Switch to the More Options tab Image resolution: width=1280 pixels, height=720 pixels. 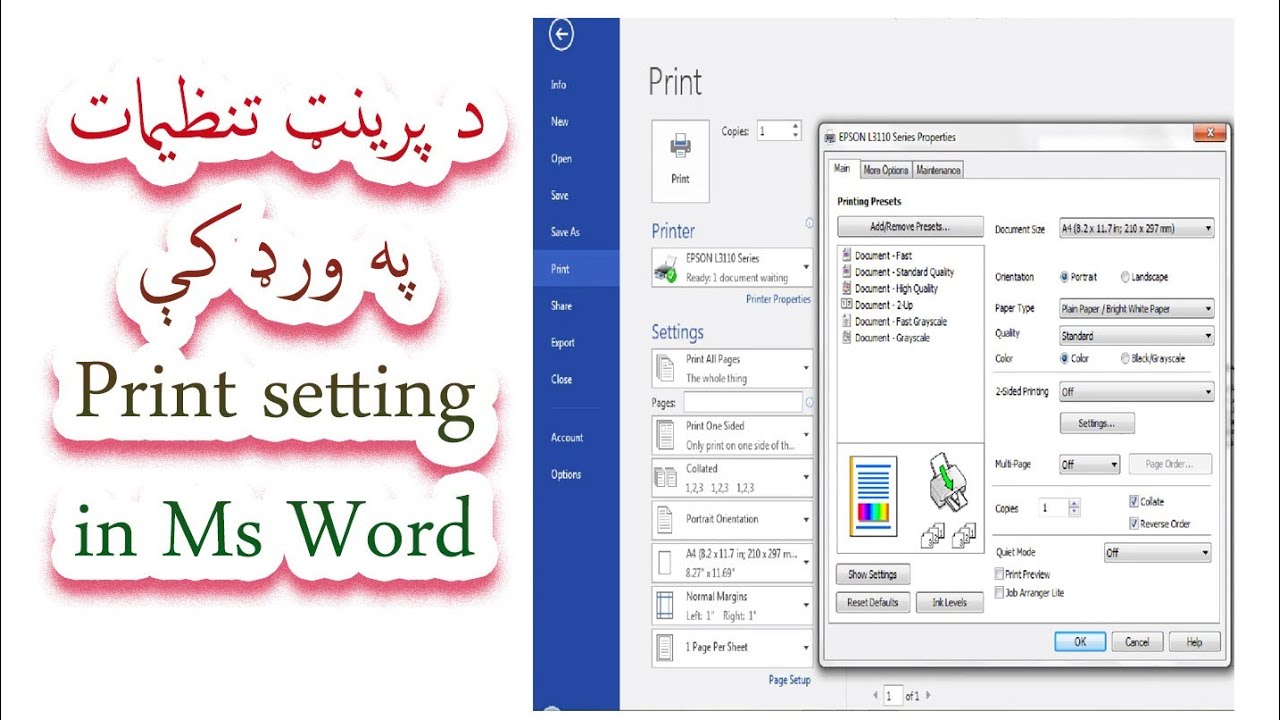(886, 170)
